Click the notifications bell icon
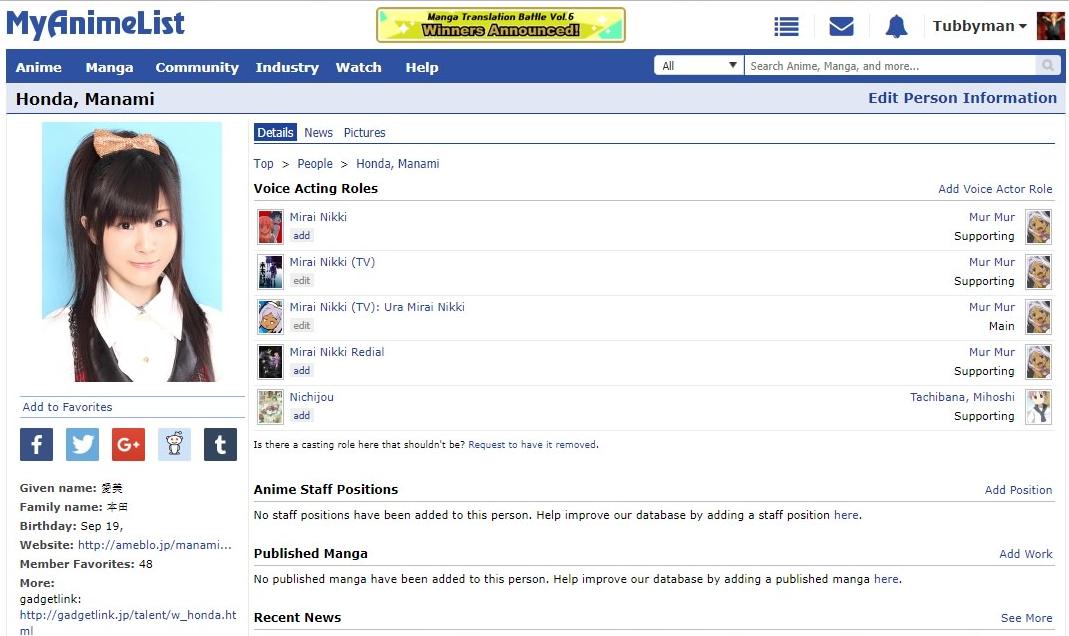Viewport: 1069px width, 636px height. pos(896,27)
